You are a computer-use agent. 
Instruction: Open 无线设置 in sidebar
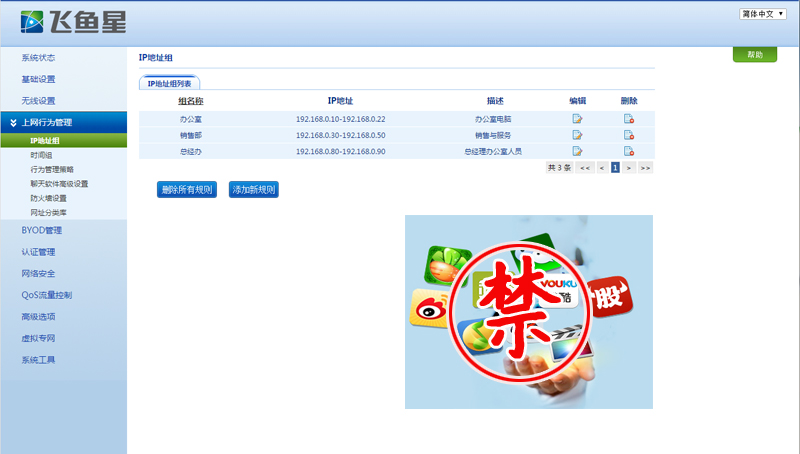pos(38,100)
